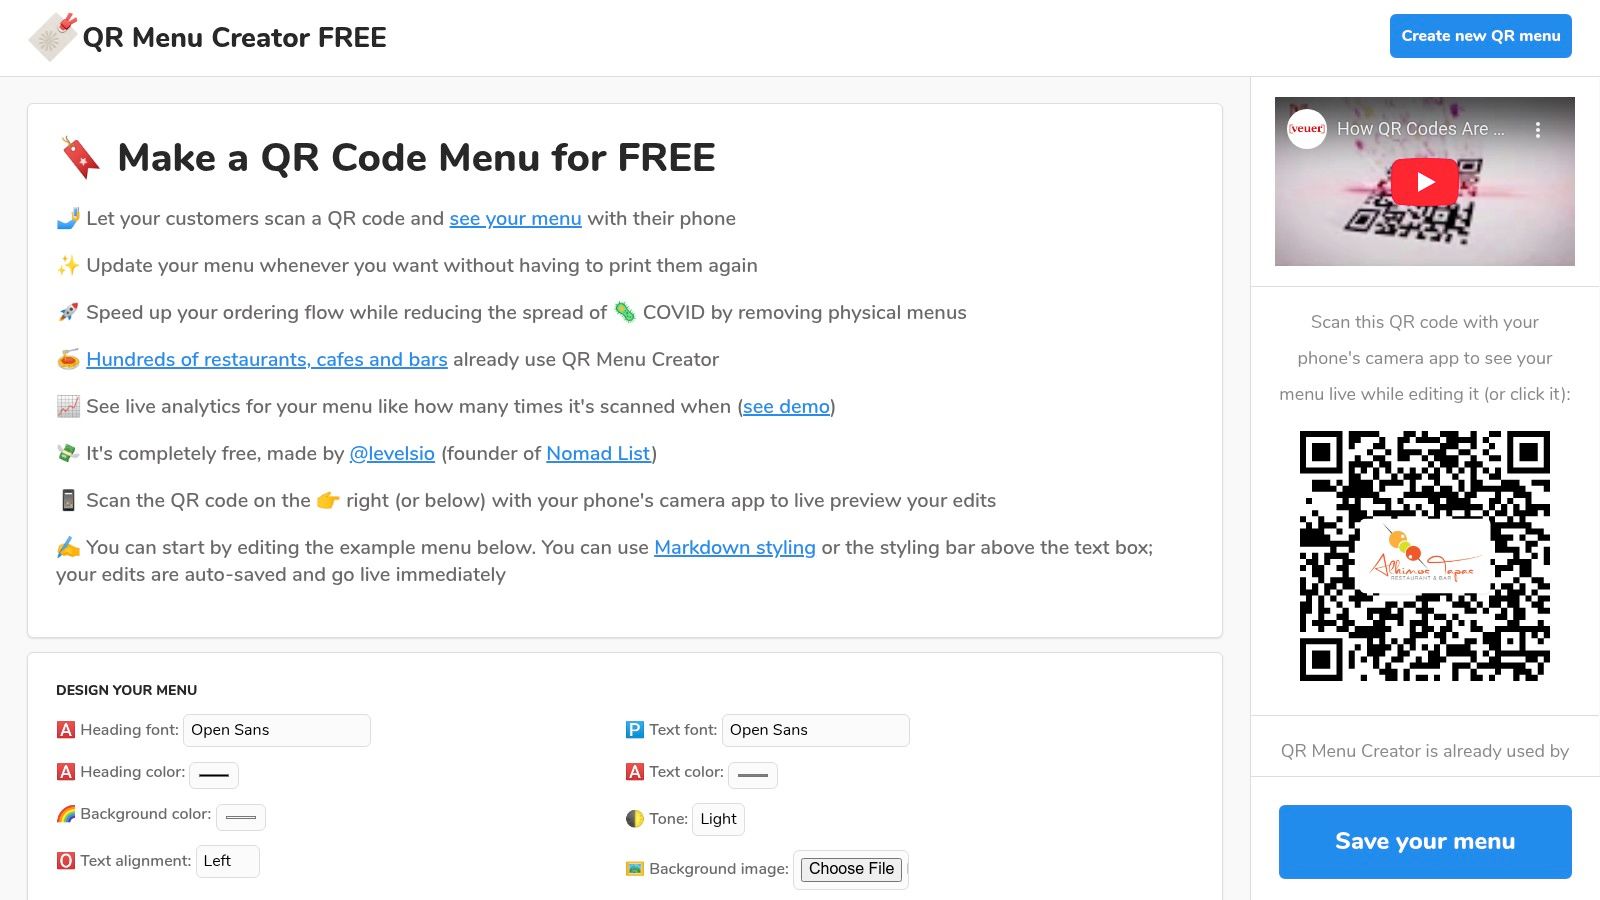This screenshot has width=1600, height=900.
Task: Click the rainbow Background color icon
Action: (x=66, y=814)
